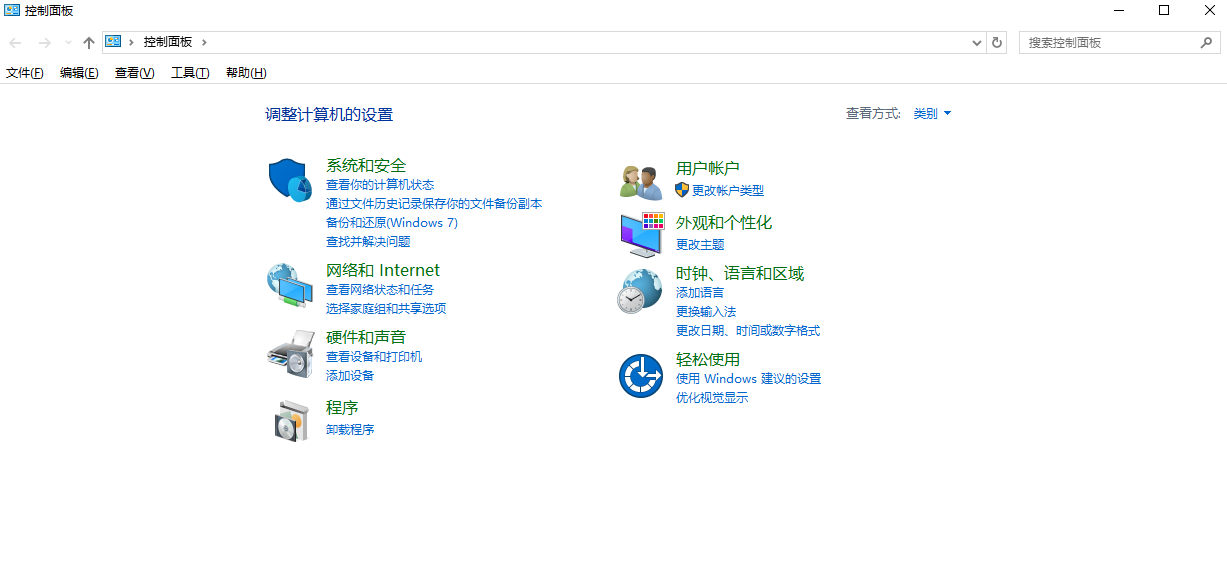Open the 工具(T) menu

pos(189,72)
